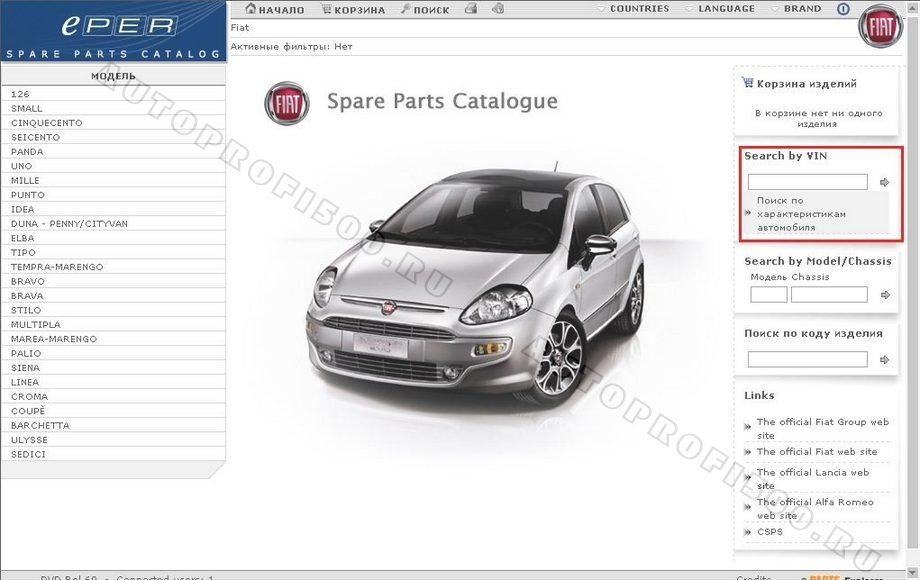This screenshot has height=580, width=920.
Task: Select model ELBA
Action: pos(113,238)
